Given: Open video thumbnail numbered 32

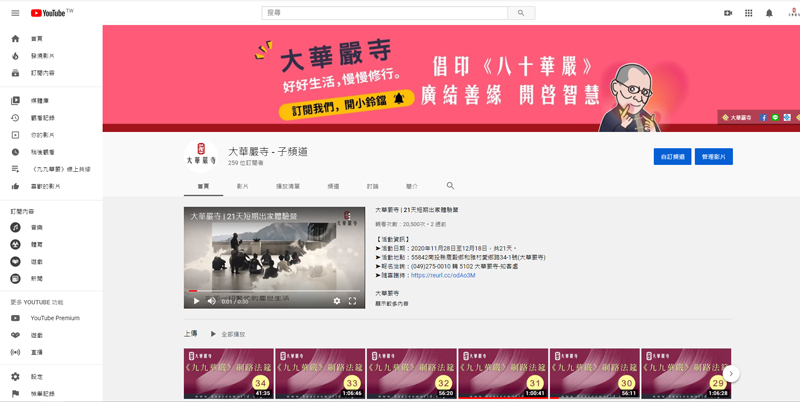Looking at the screenshot, I should tap(412, 373).
